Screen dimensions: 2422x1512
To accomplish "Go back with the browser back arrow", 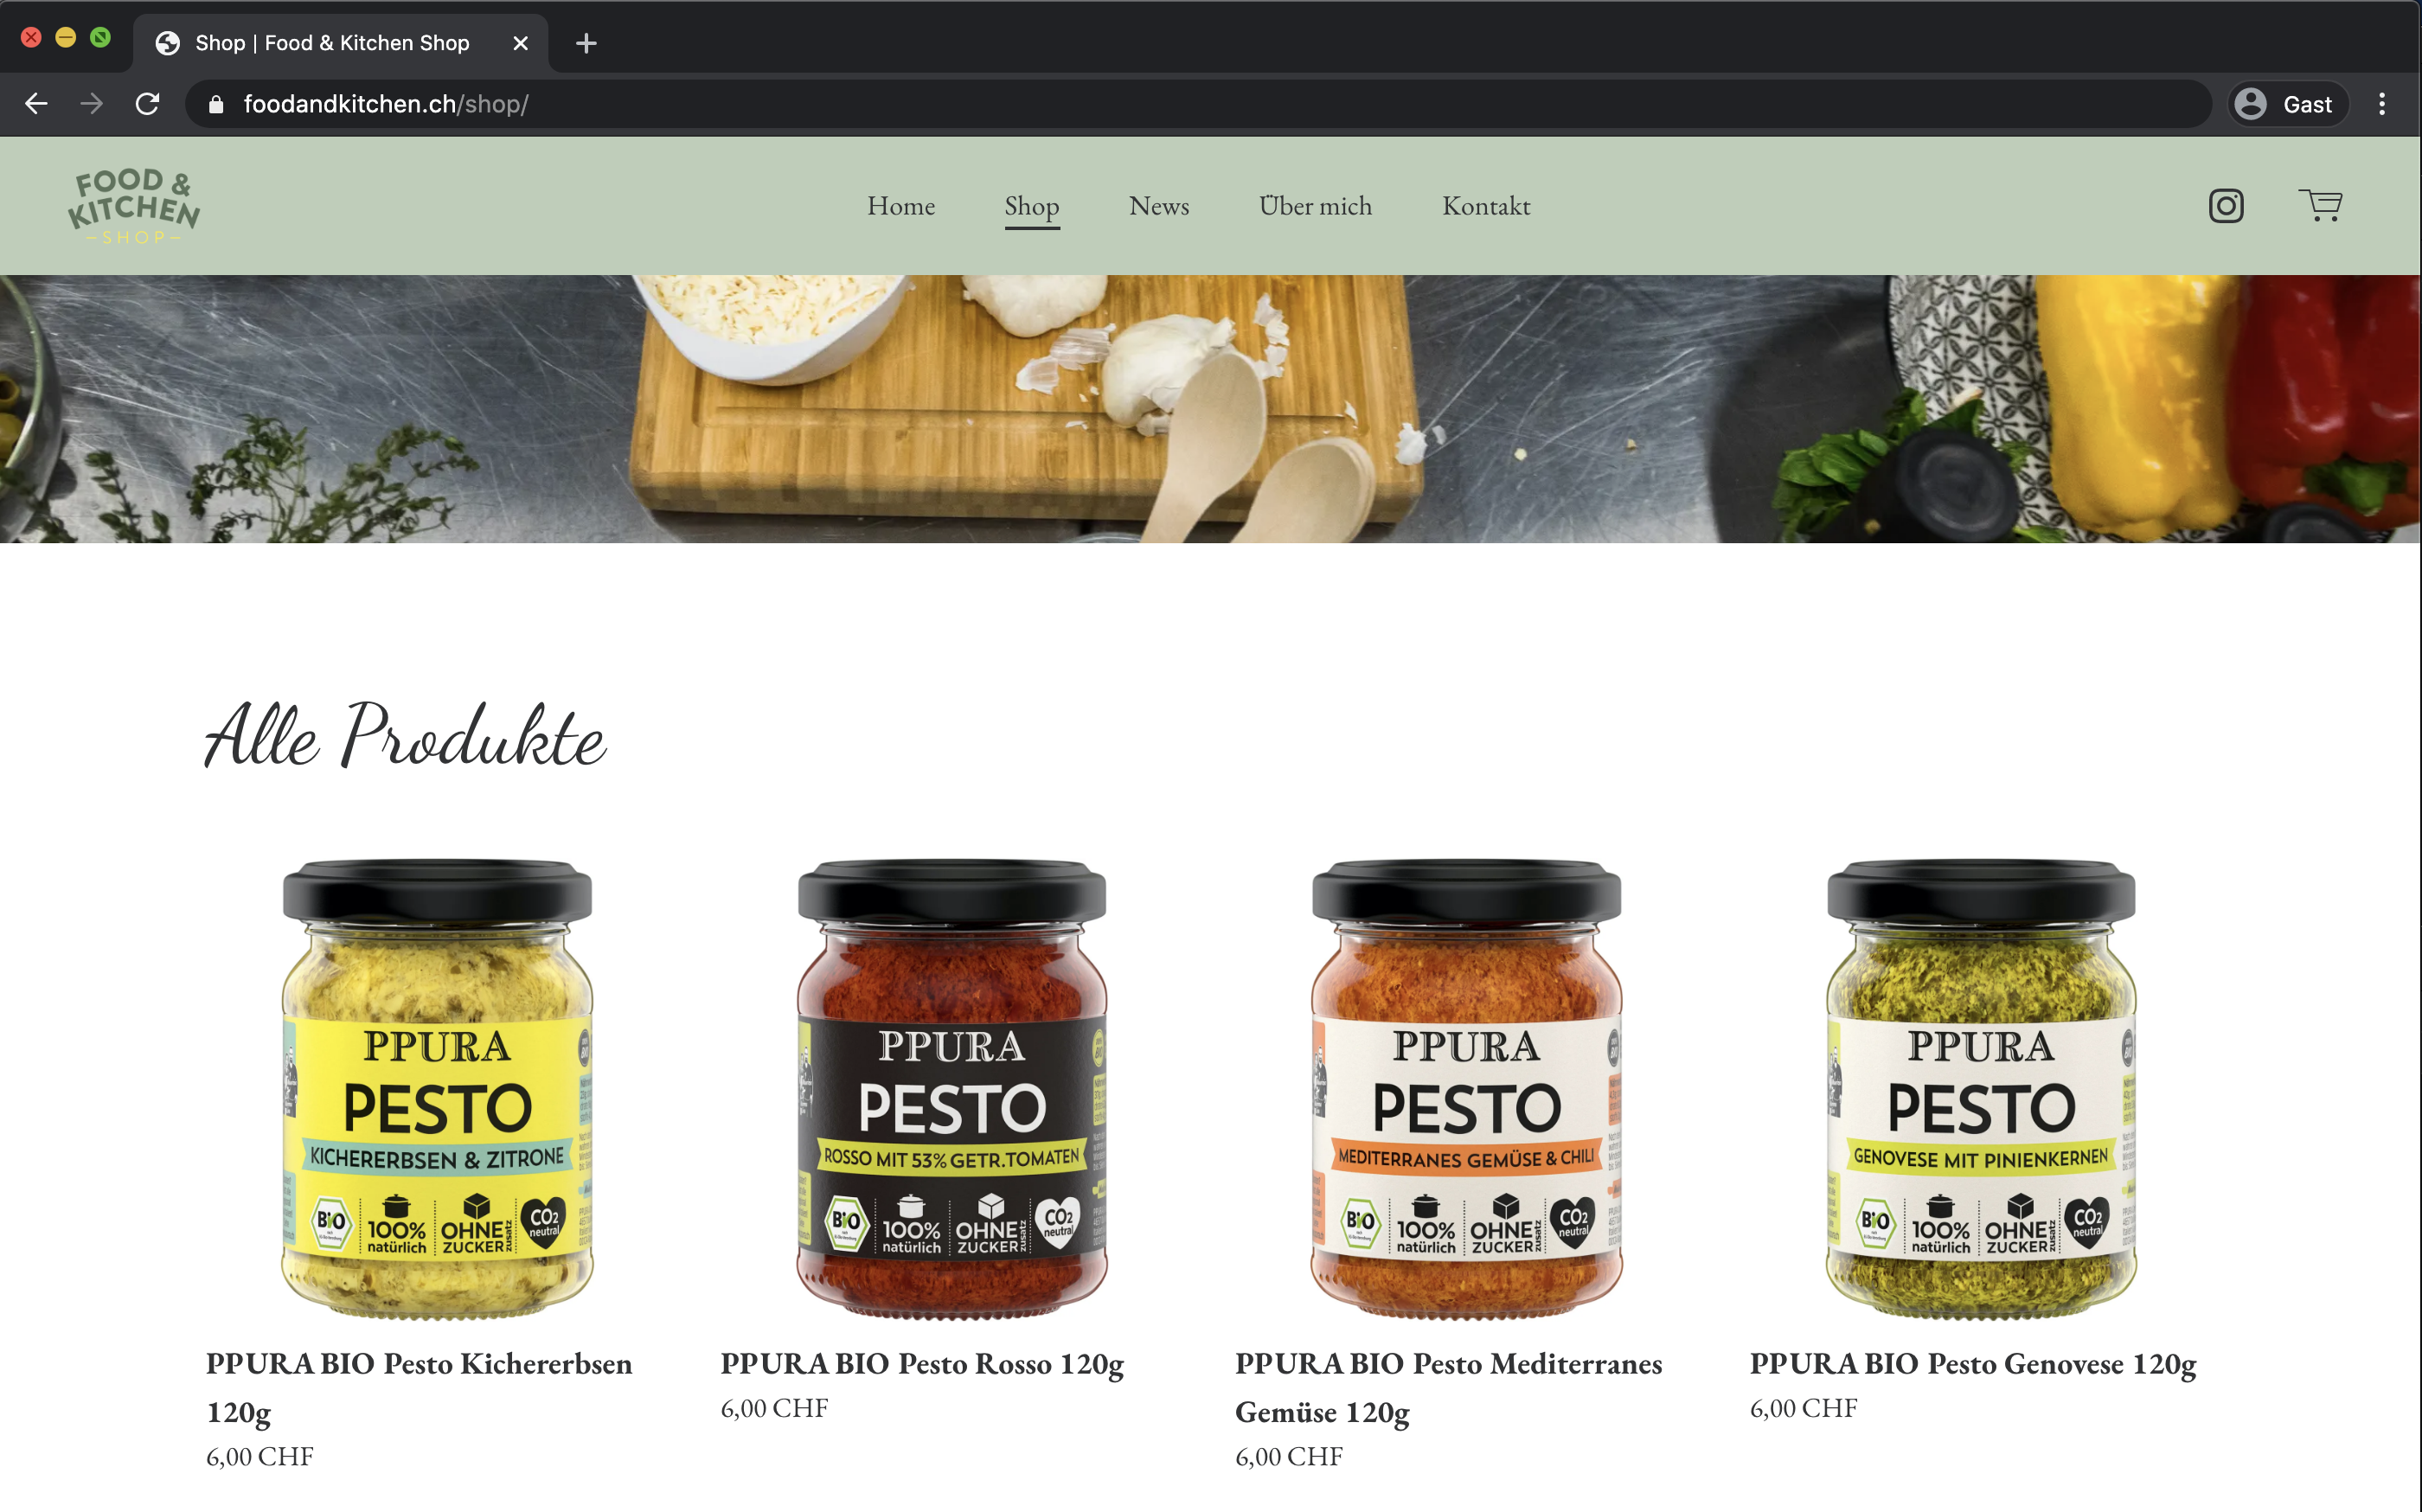I will point(37,104).
